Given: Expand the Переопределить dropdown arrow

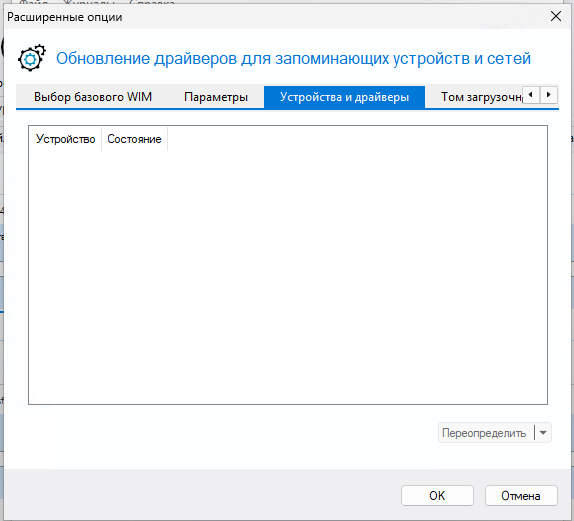Looking at the screenshot, I should (543, 433).
